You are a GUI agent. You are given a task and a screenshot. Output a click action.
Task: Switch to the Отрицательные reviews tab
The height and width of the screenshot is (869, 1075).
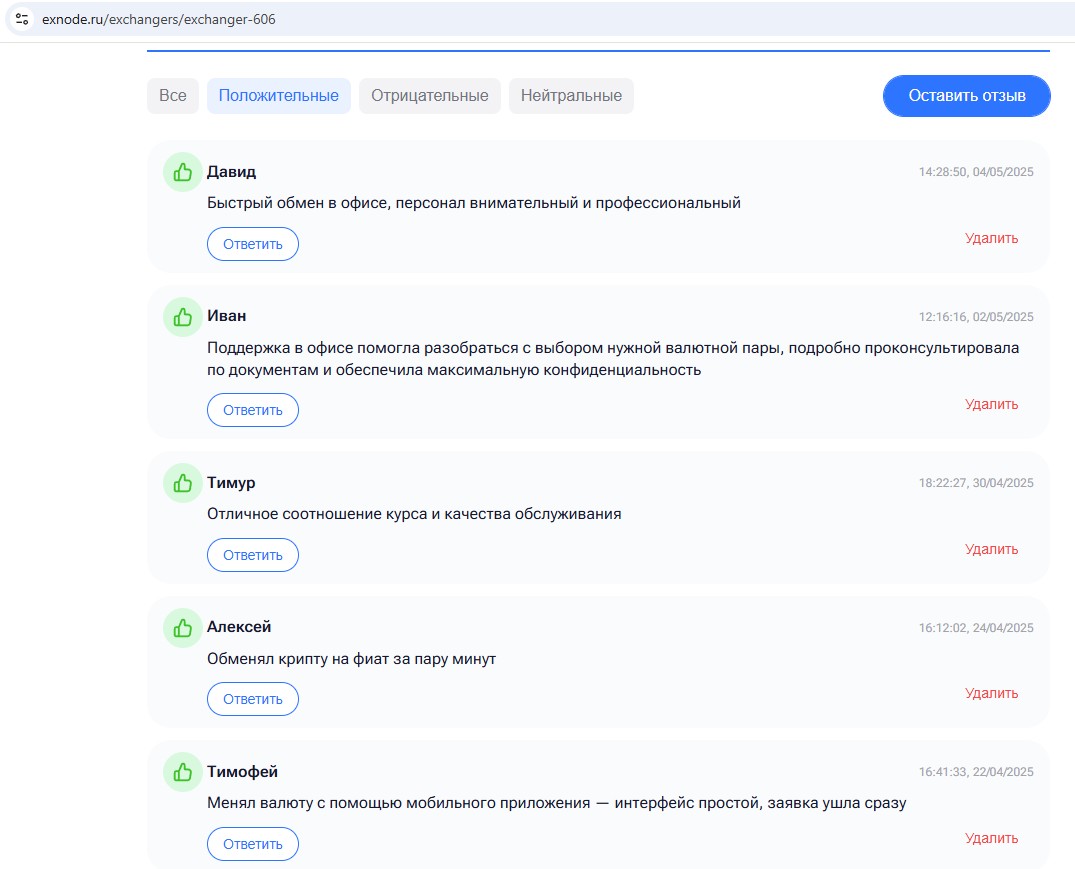click(x=429, y=96)
